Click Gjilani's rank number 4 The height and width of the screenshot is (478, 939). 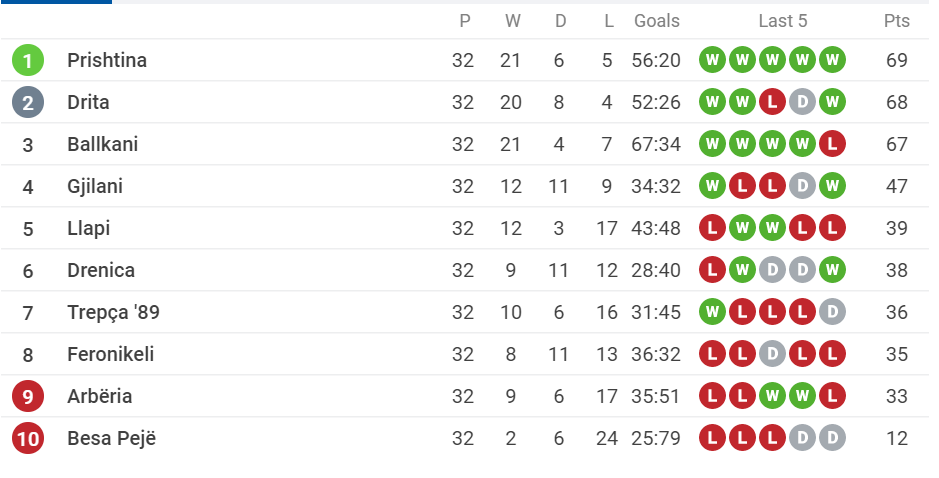(x=28, y=186)
